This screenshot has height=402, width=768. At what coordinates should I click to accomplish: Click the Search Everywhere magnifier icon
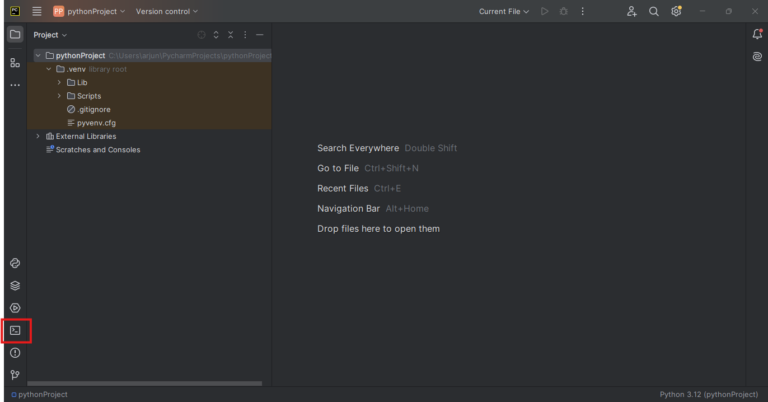click(654, 11)
